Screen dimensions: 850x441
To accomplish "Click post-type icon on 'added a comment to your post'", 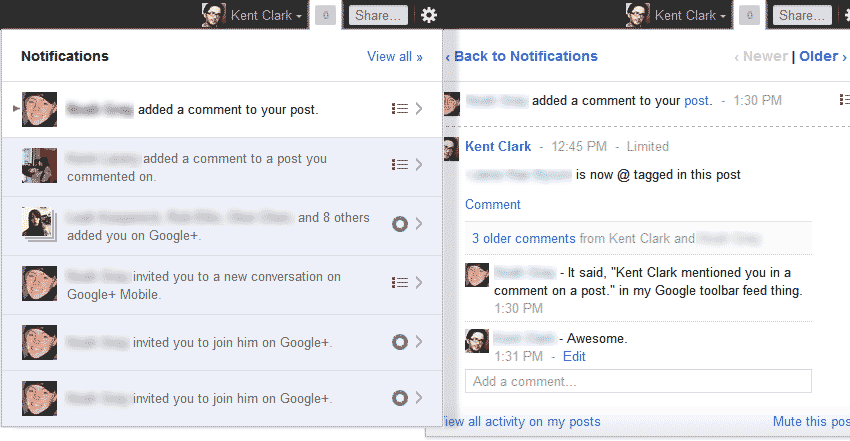I will tap(400, 109).
